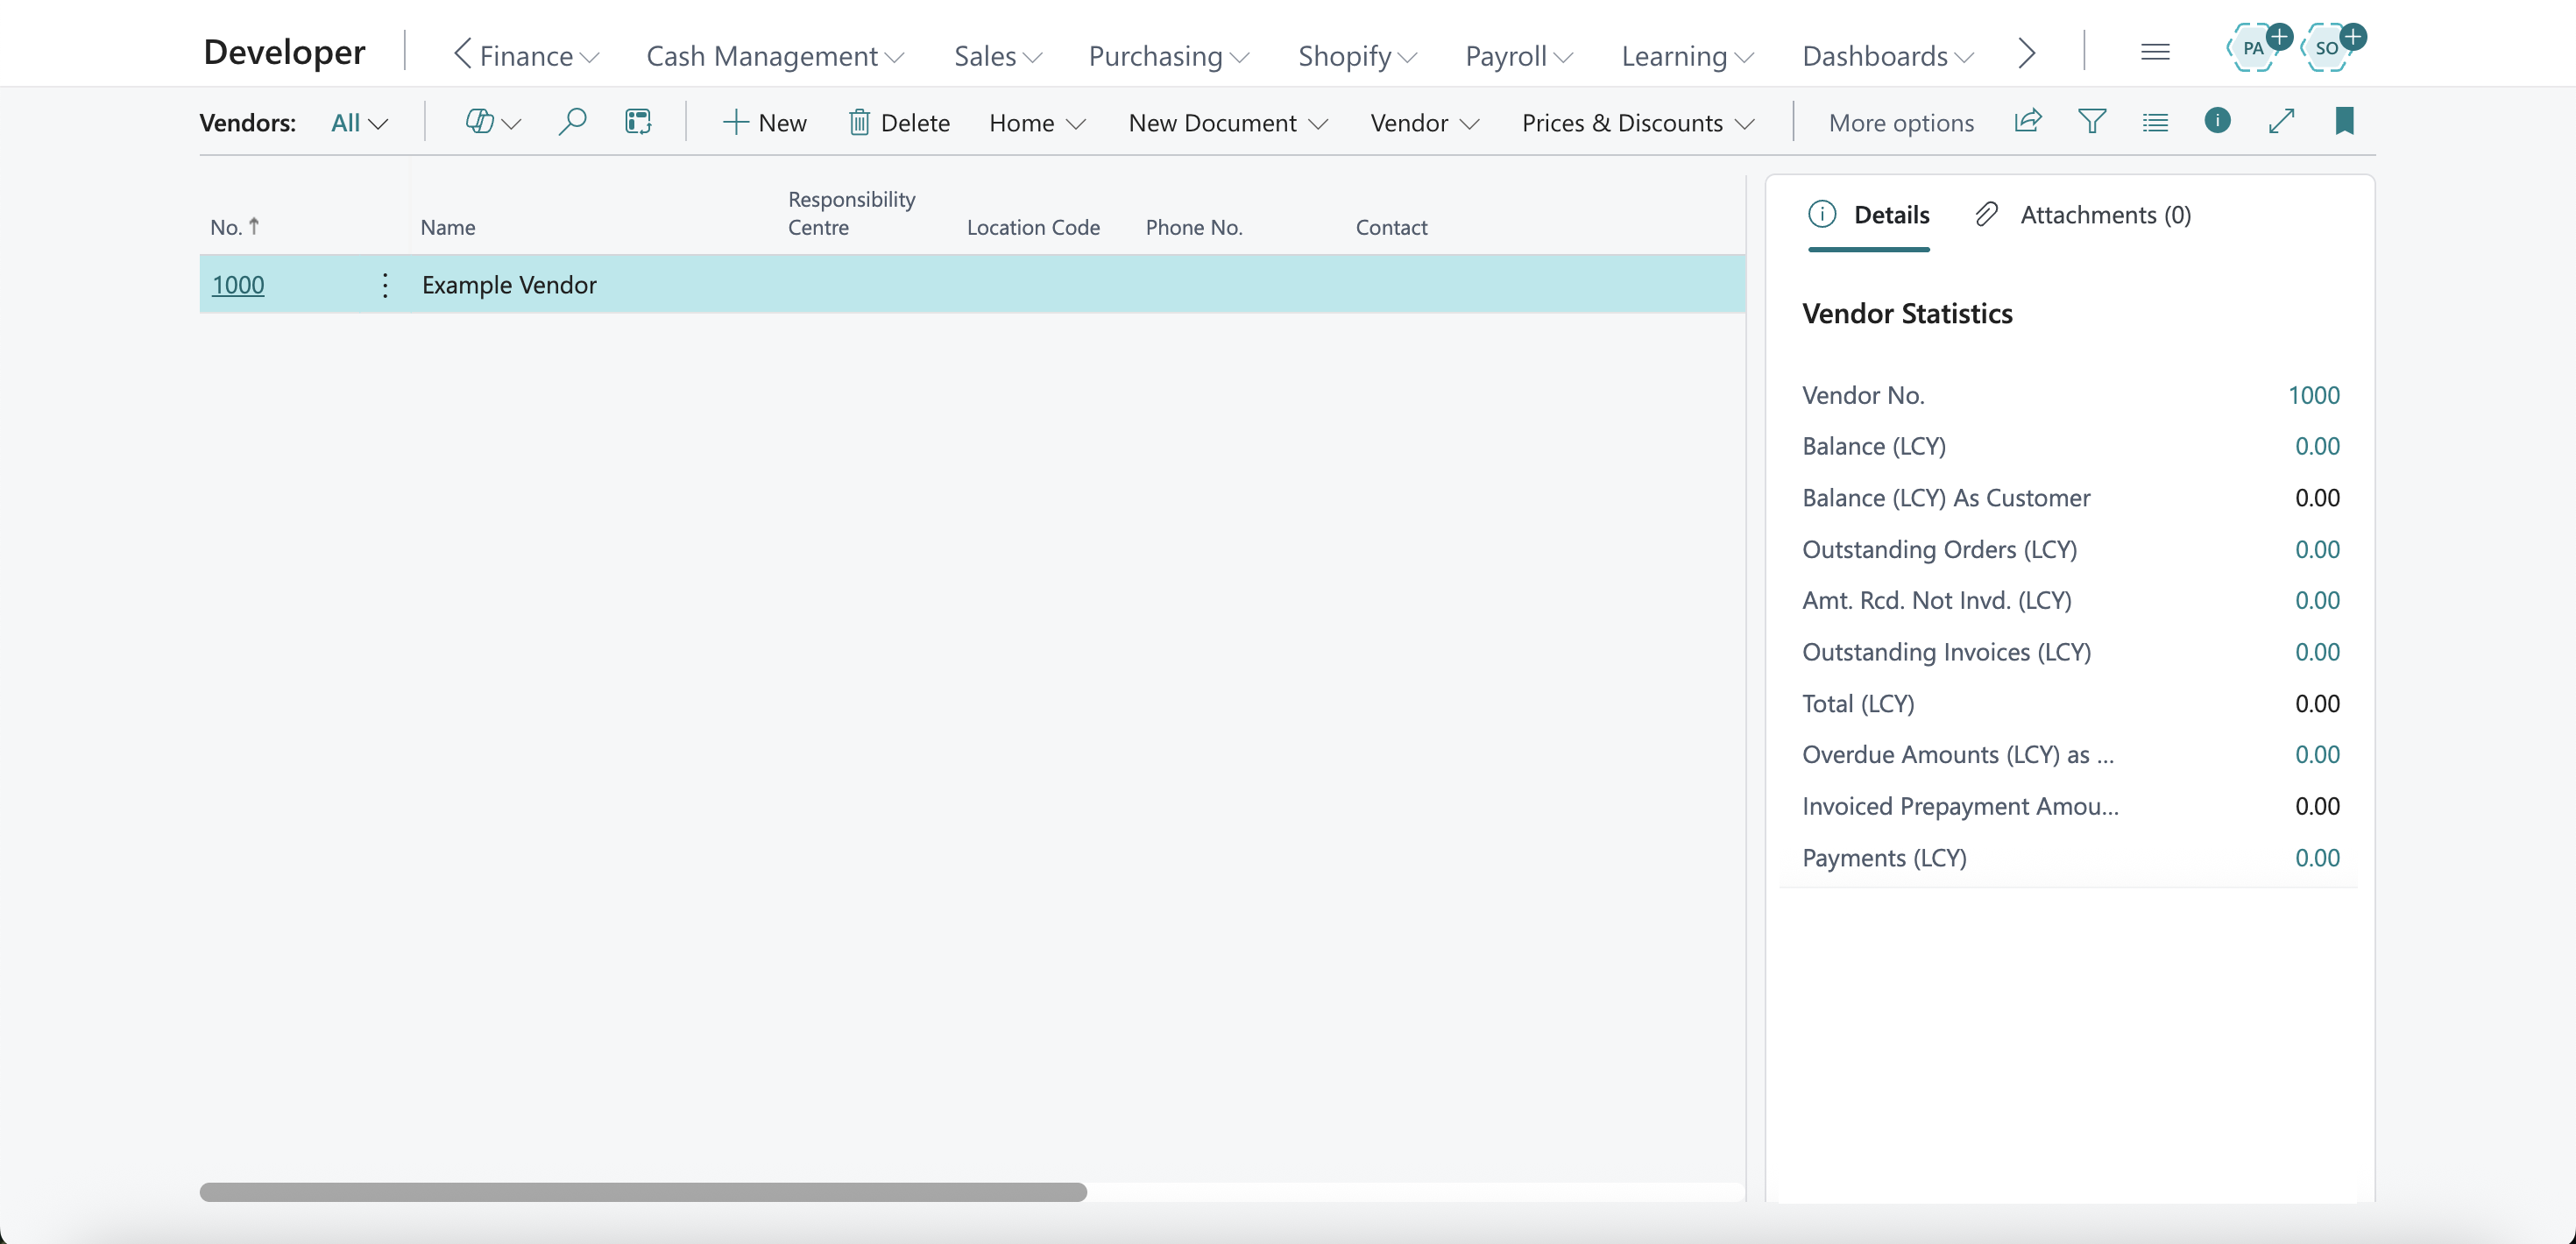The height and width of the screenshot is (1244, 2576).
Task: Open the hamburger menu icon
Action: 2155,52
